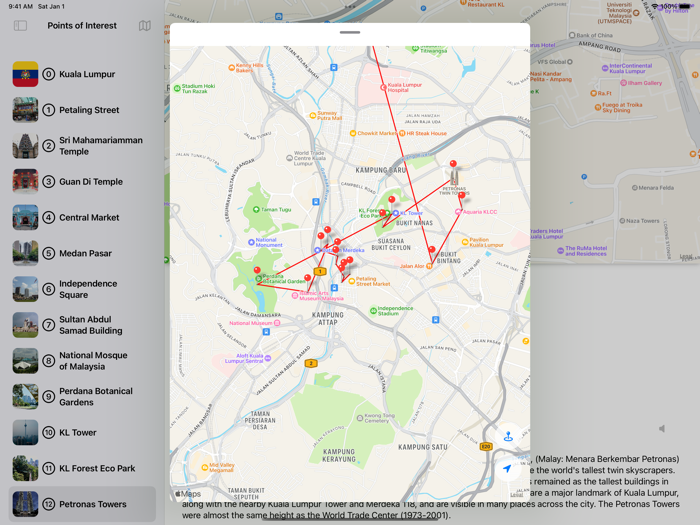
Task: Tap the battery indicator in status bar
Action: (x=685, y=6)
